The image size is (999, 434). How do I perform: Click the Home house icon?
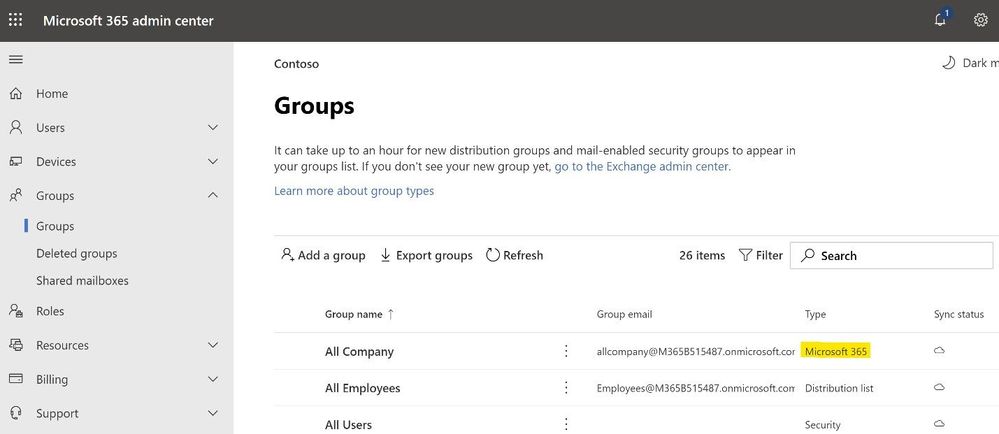click(x=16, y=94)
